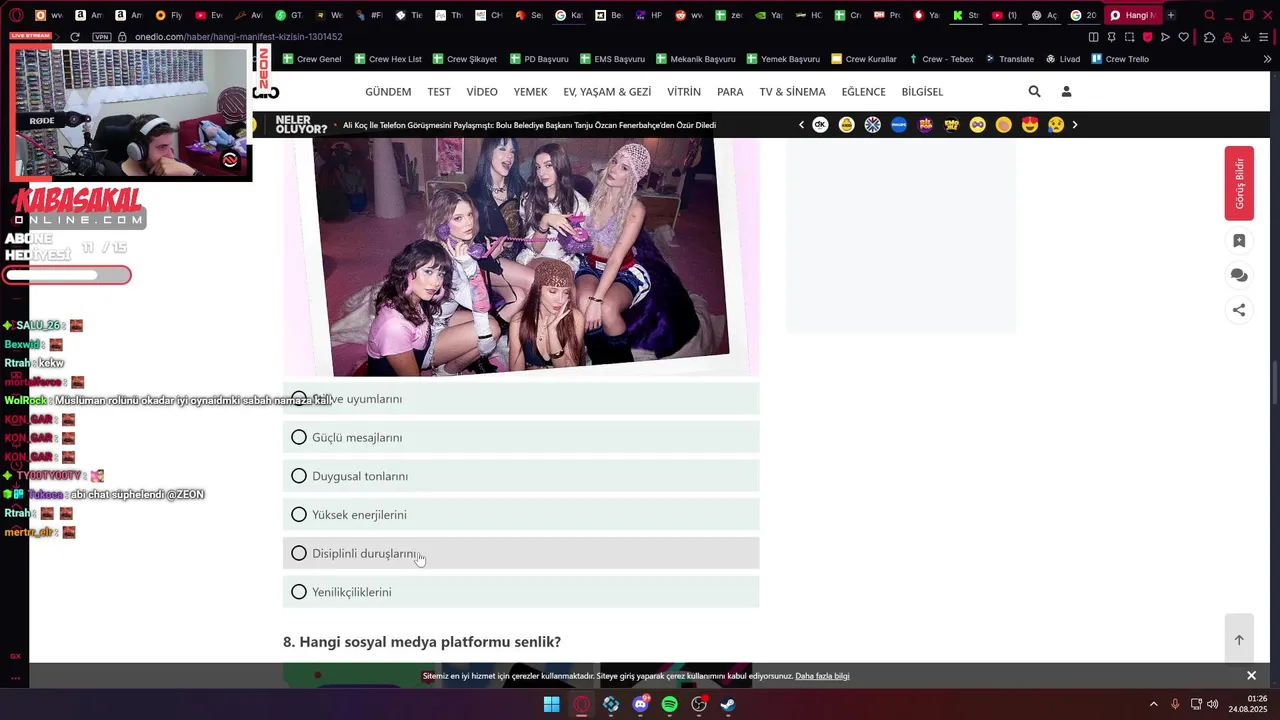Open Spotify from the taskbar
Image resolution: width=1280 pixels, height=720 pixels.
pos(670,705)
